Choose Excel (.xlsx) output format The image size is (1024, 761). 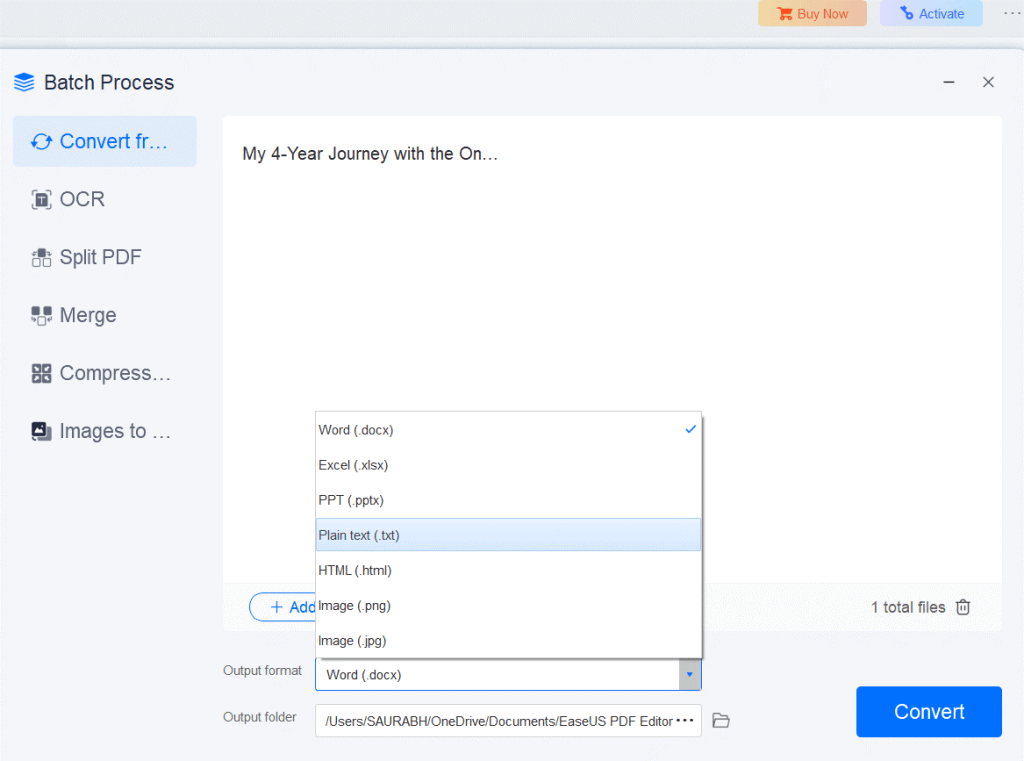(x=508, y=465)
